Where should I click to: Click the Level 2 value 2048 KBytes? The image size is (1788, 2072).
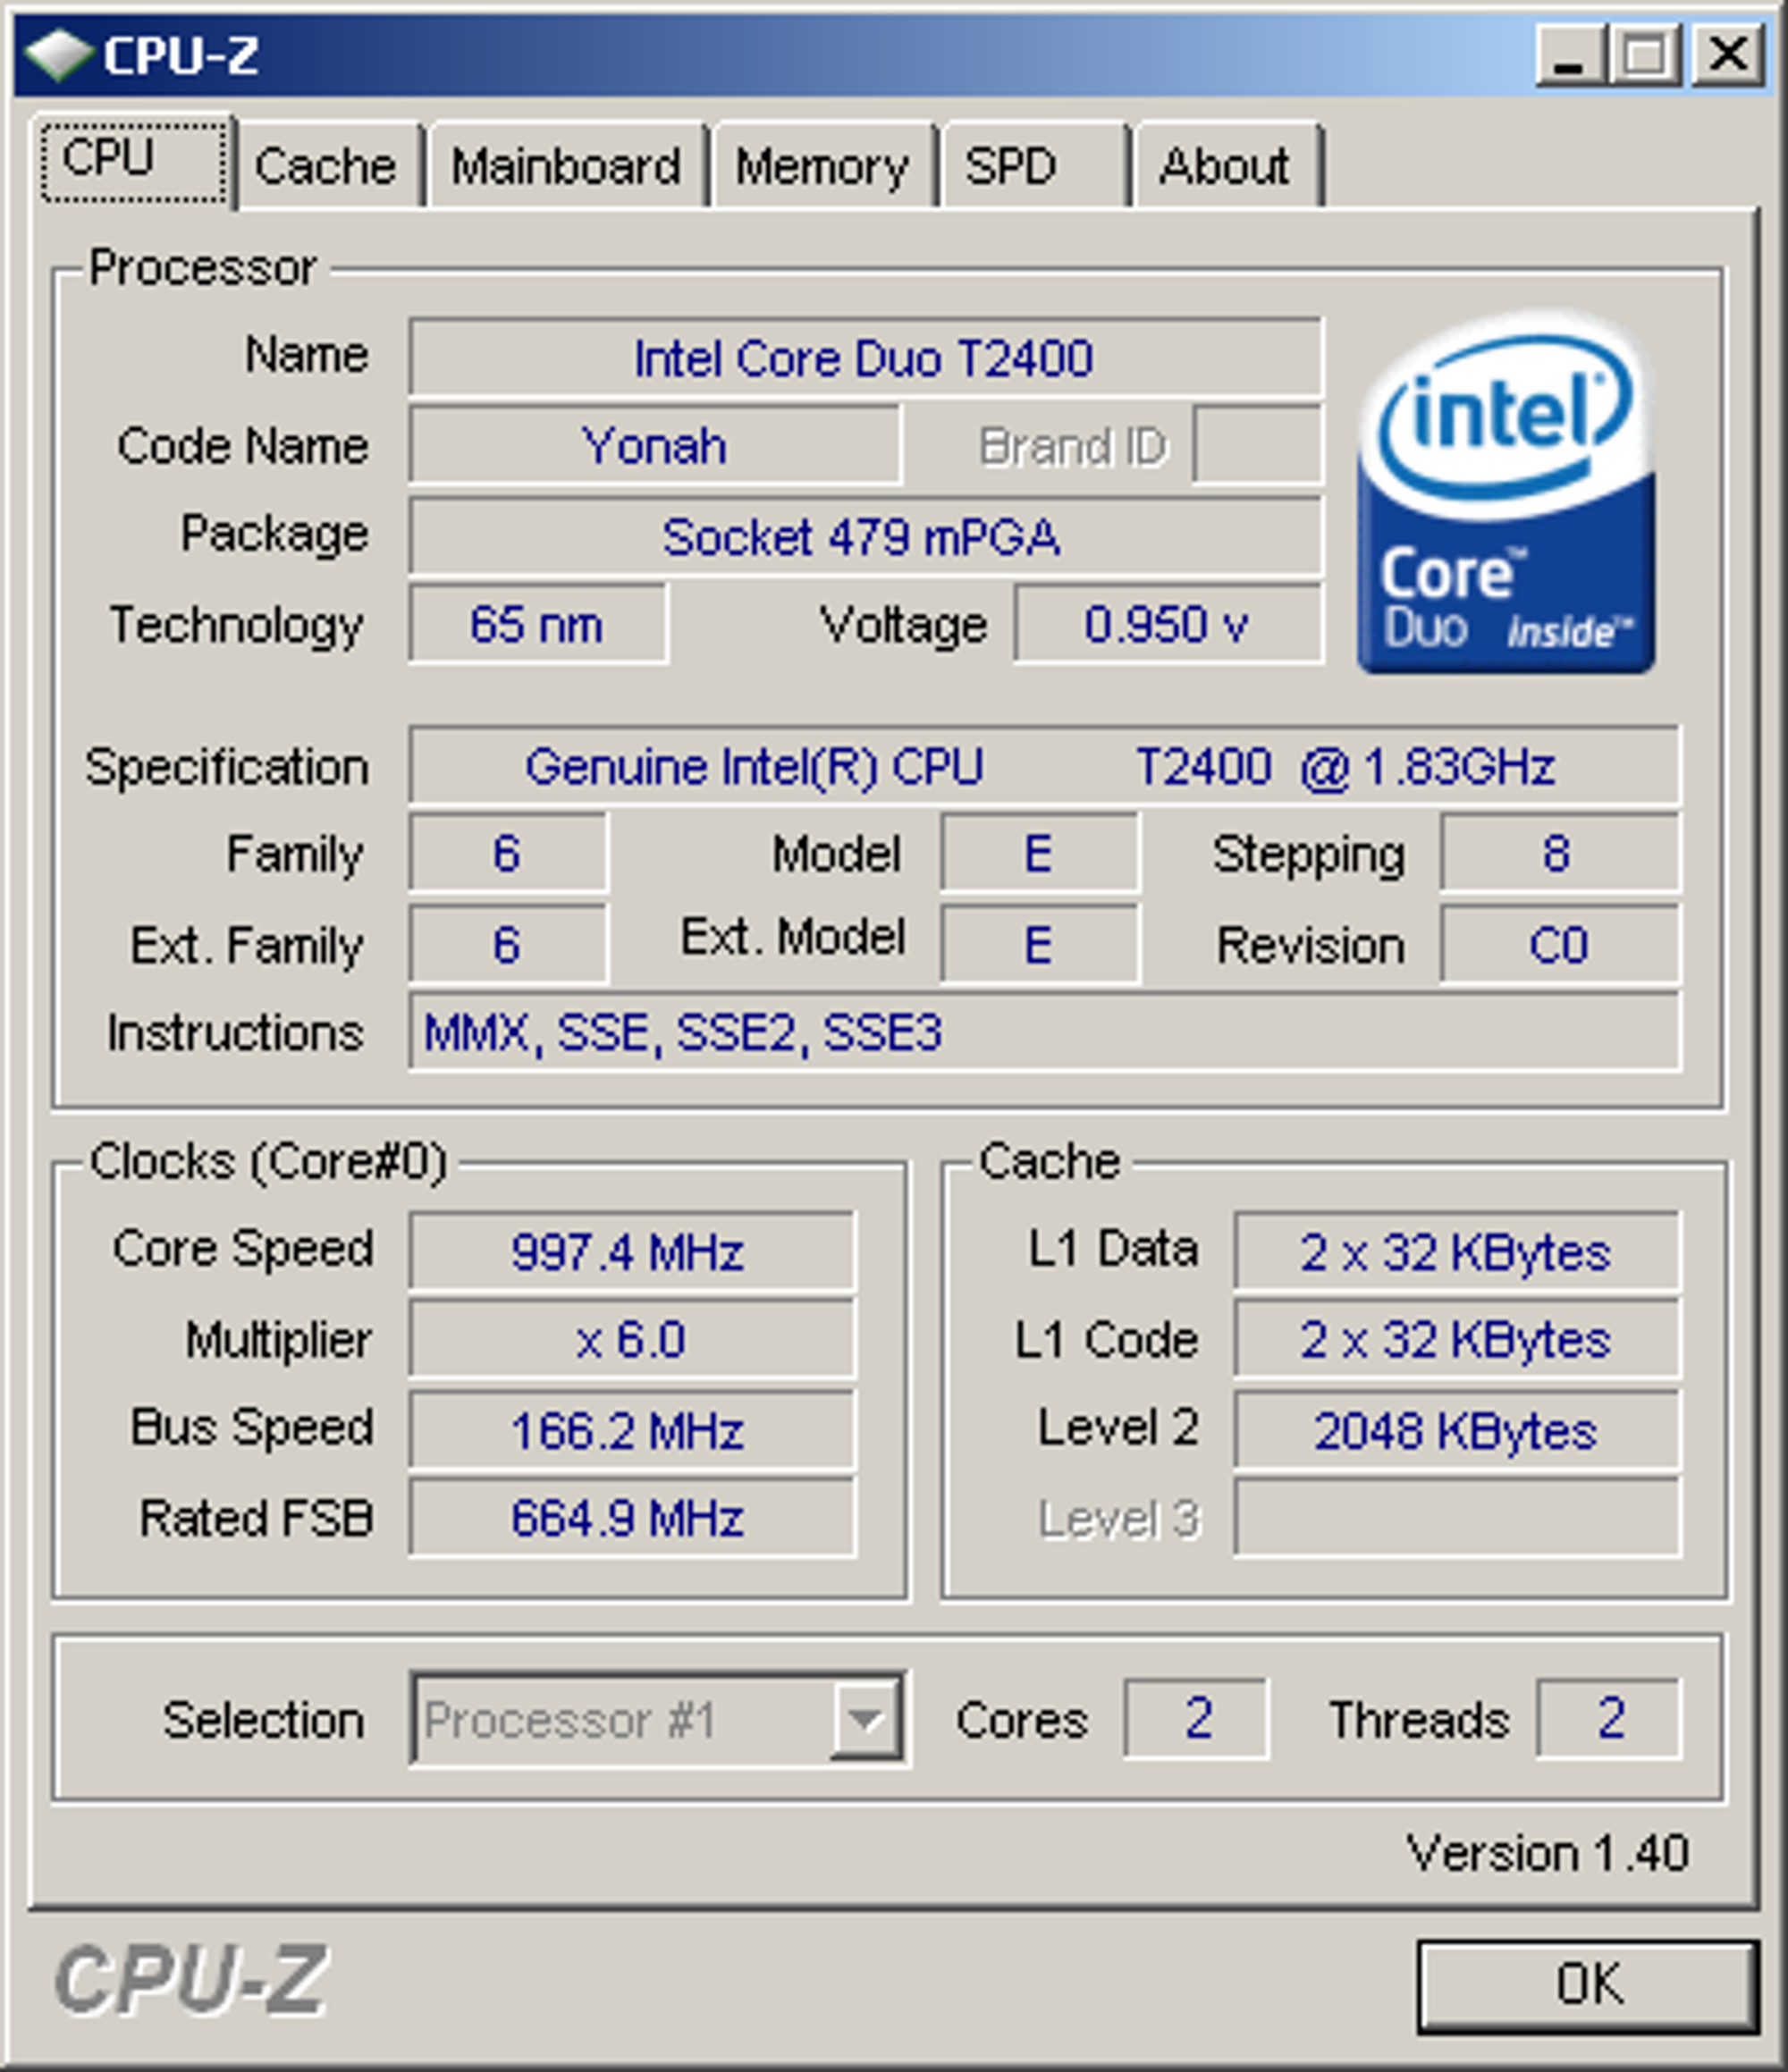[x=1457, y=1430]
